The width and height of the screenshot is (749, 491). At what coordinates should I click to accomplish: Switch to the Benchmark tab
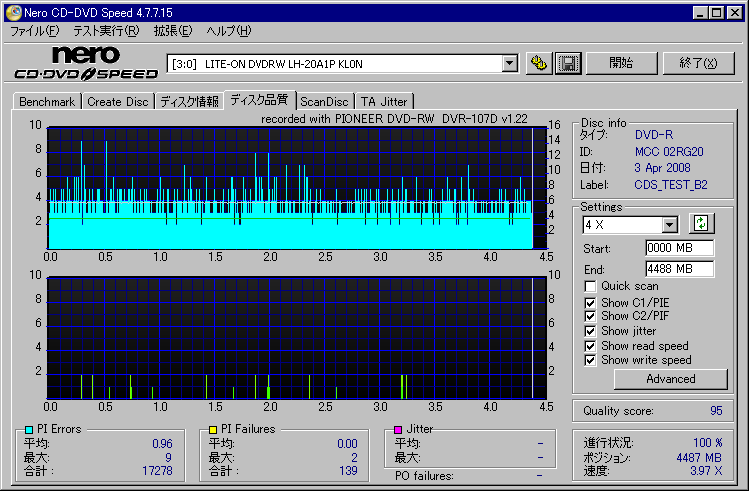[47, 102]
